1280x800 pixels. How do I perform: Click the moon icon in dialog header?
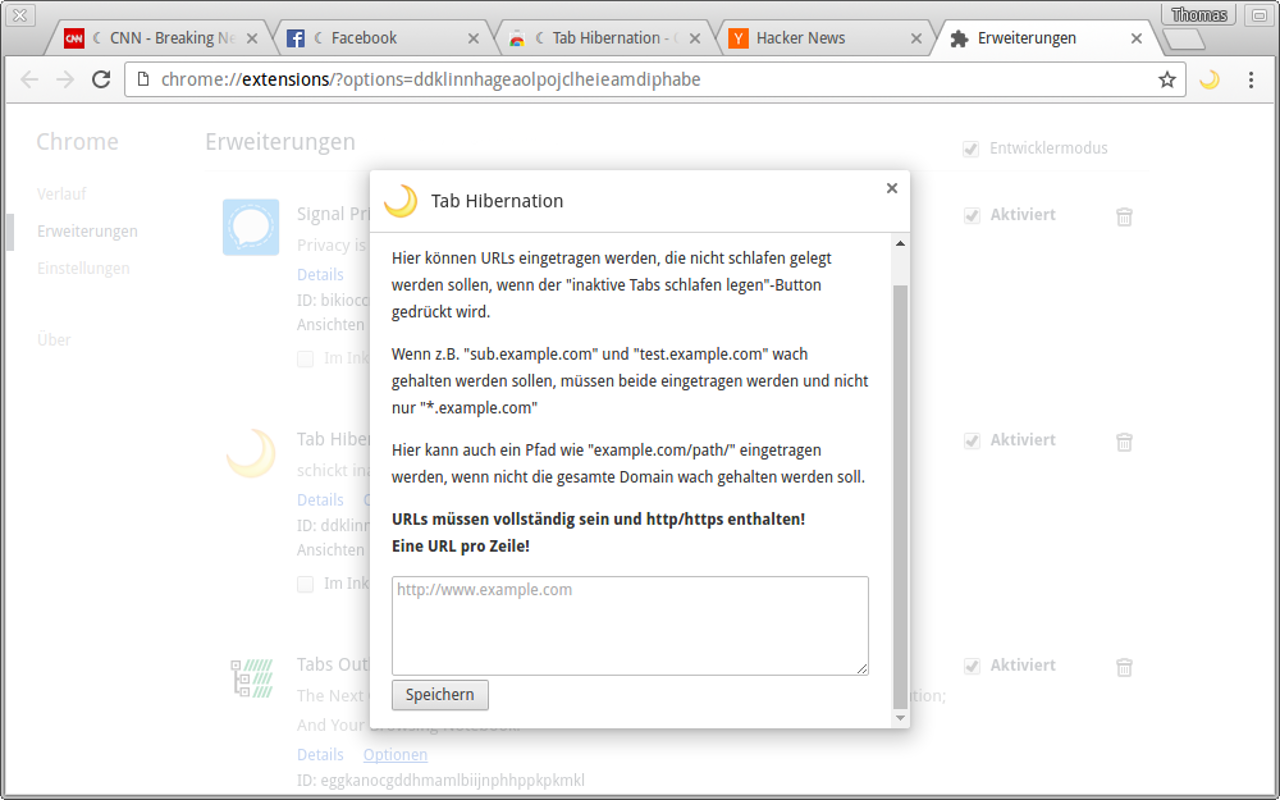coord(401,201)
